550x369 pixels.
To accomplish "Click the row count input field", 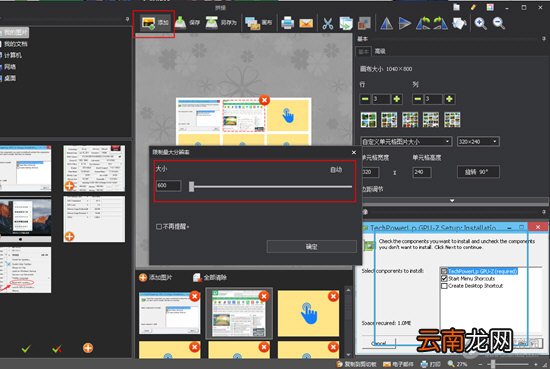I will click(x=381, y=99).
